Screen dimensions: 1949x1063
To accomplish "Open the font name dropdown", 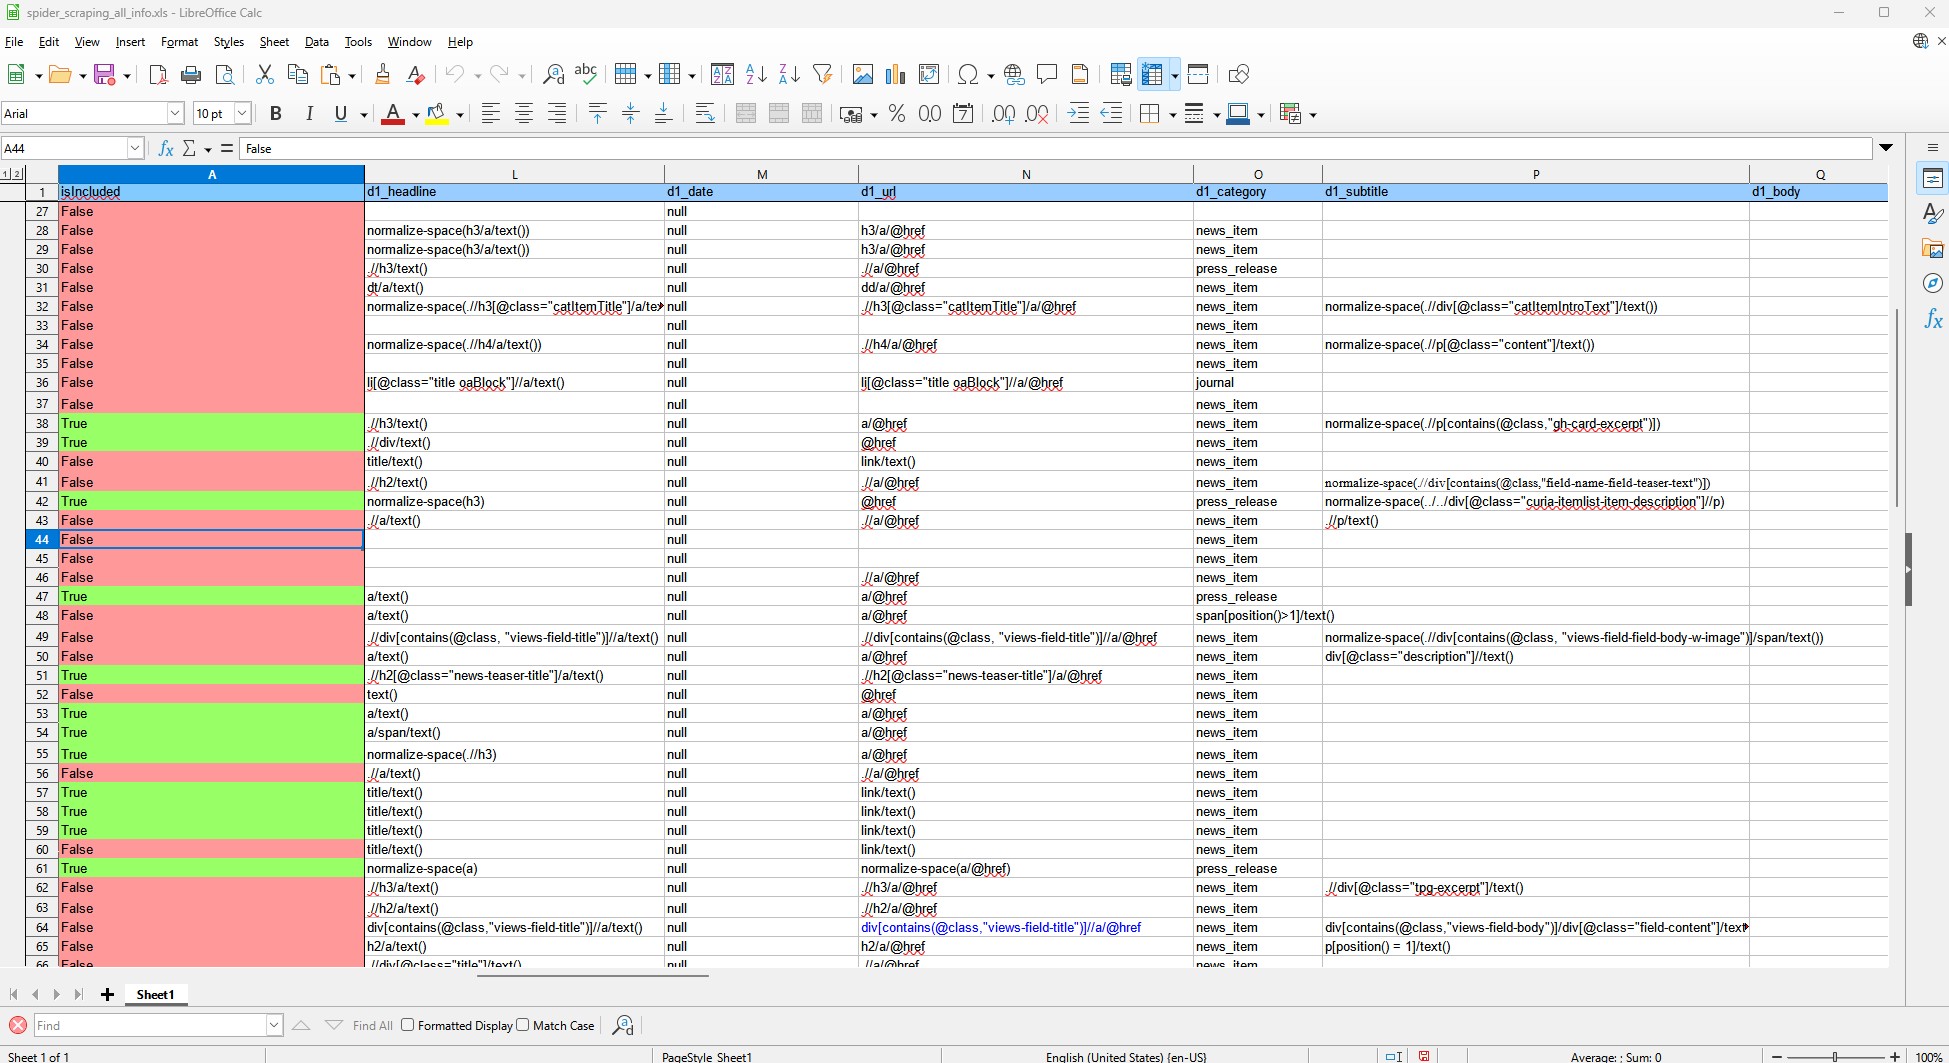I will (x=175, y=114).
